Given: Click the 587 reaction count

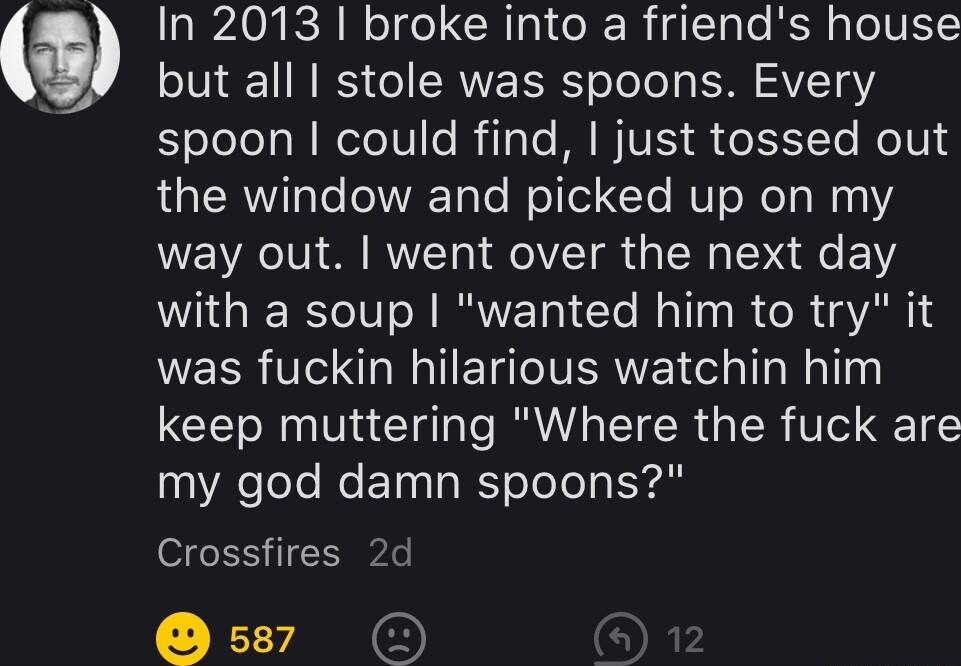Looking at the screenshot, I should [258, 634].
